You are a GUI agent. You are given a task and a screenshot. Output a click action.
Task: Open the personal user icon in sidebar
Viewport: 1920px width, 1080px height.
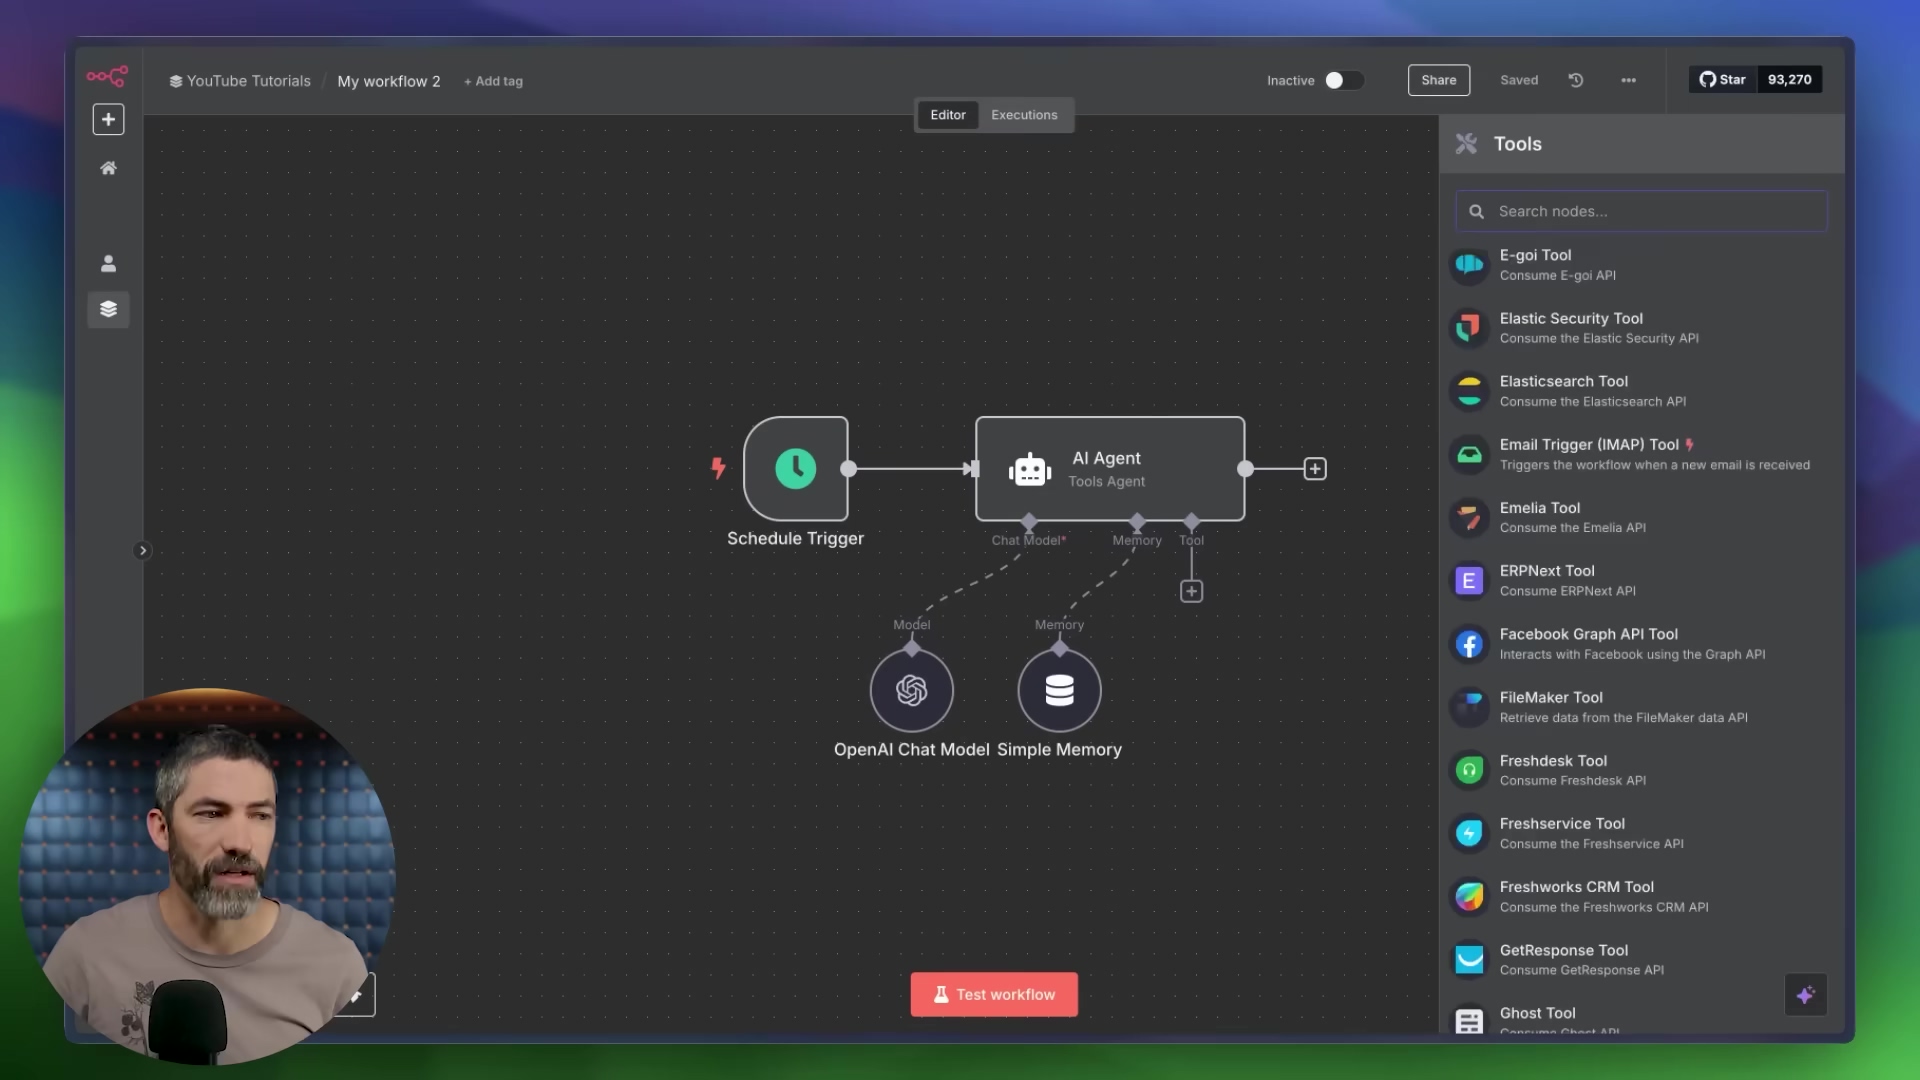coord(108,263)
